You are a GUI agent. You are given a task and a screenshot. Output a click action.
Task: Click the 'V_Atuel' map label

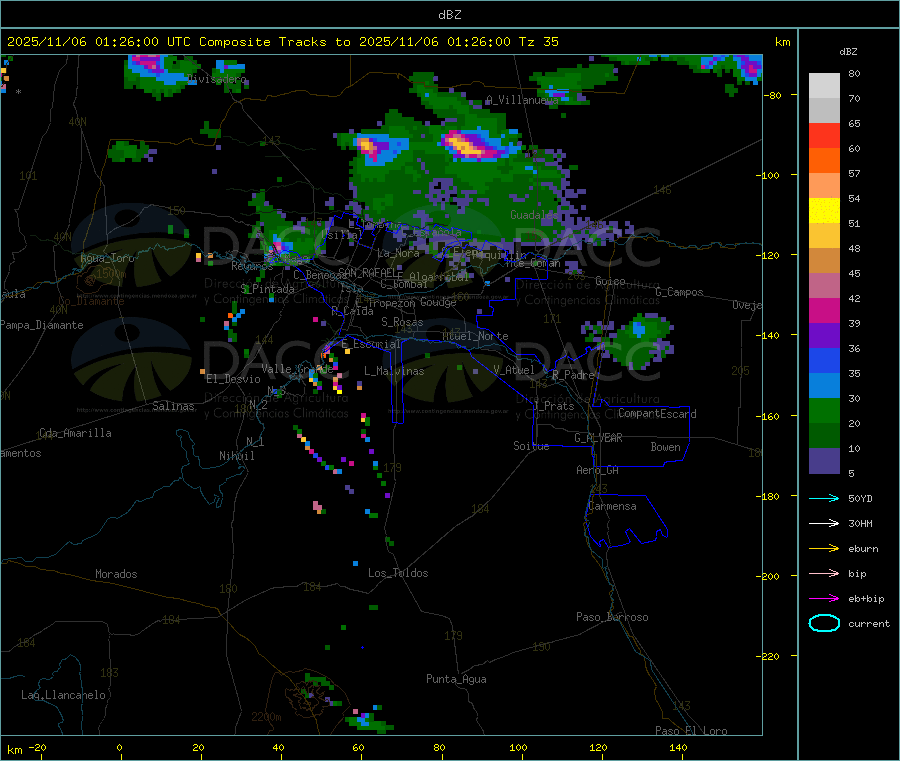[514, 370]
